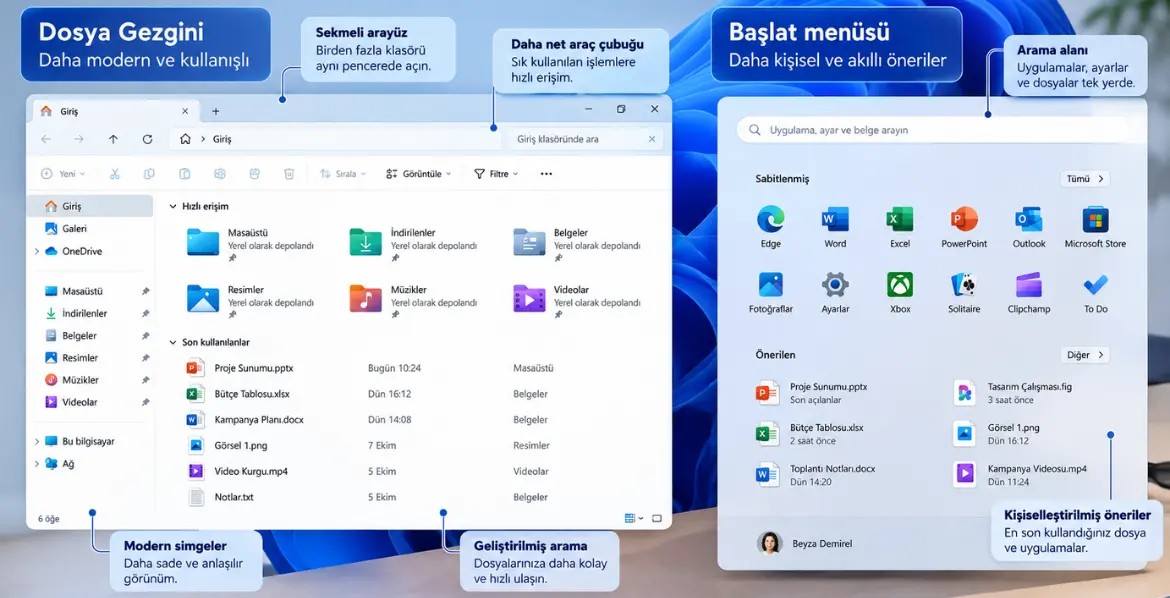This screenshot has height=598, width=1170.
Task: Close the Giriş tab
Action: pos(185,111)
